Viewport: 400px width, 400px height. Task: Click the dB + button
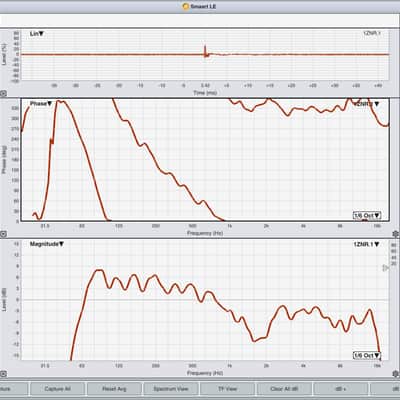[x=341, y=389]
